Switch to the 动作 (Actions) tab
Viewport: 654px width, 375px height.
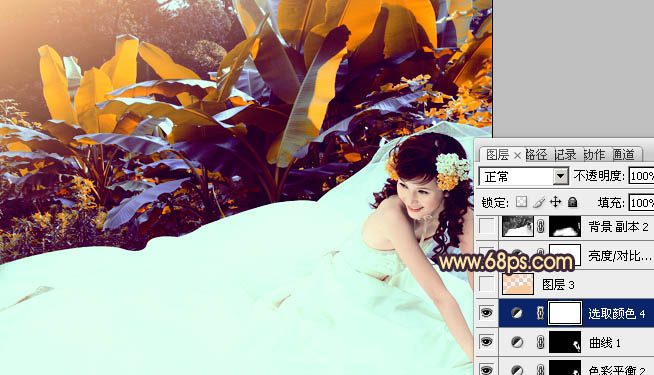pos(594,155)
